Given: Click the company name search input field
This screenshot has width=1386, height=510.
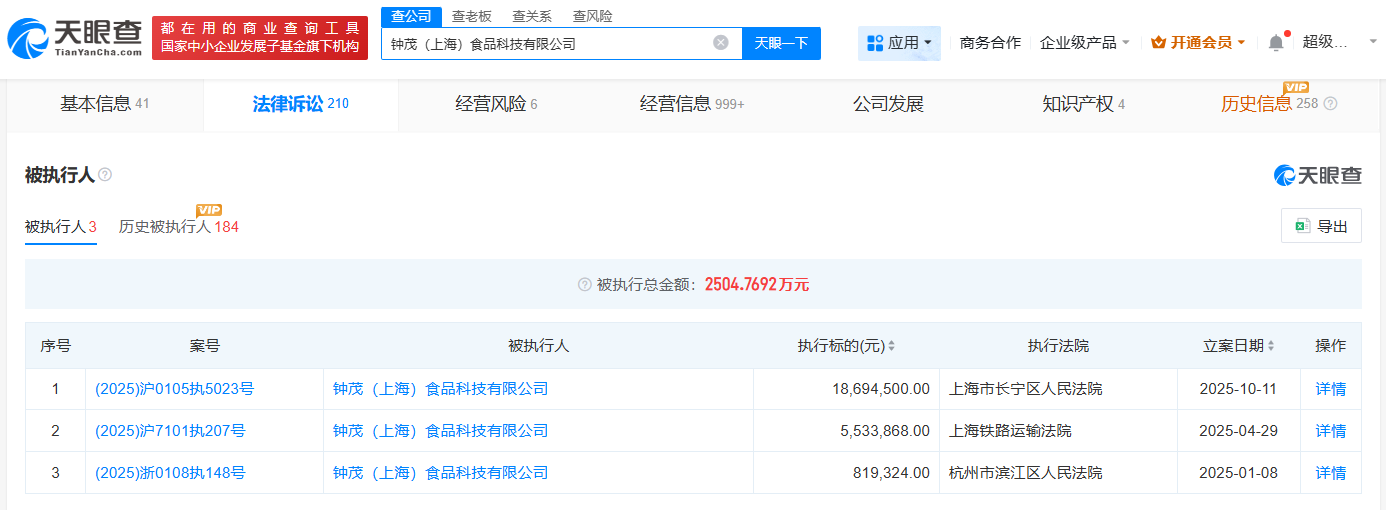Looking at the screenshot, I should tap(545, 43).
